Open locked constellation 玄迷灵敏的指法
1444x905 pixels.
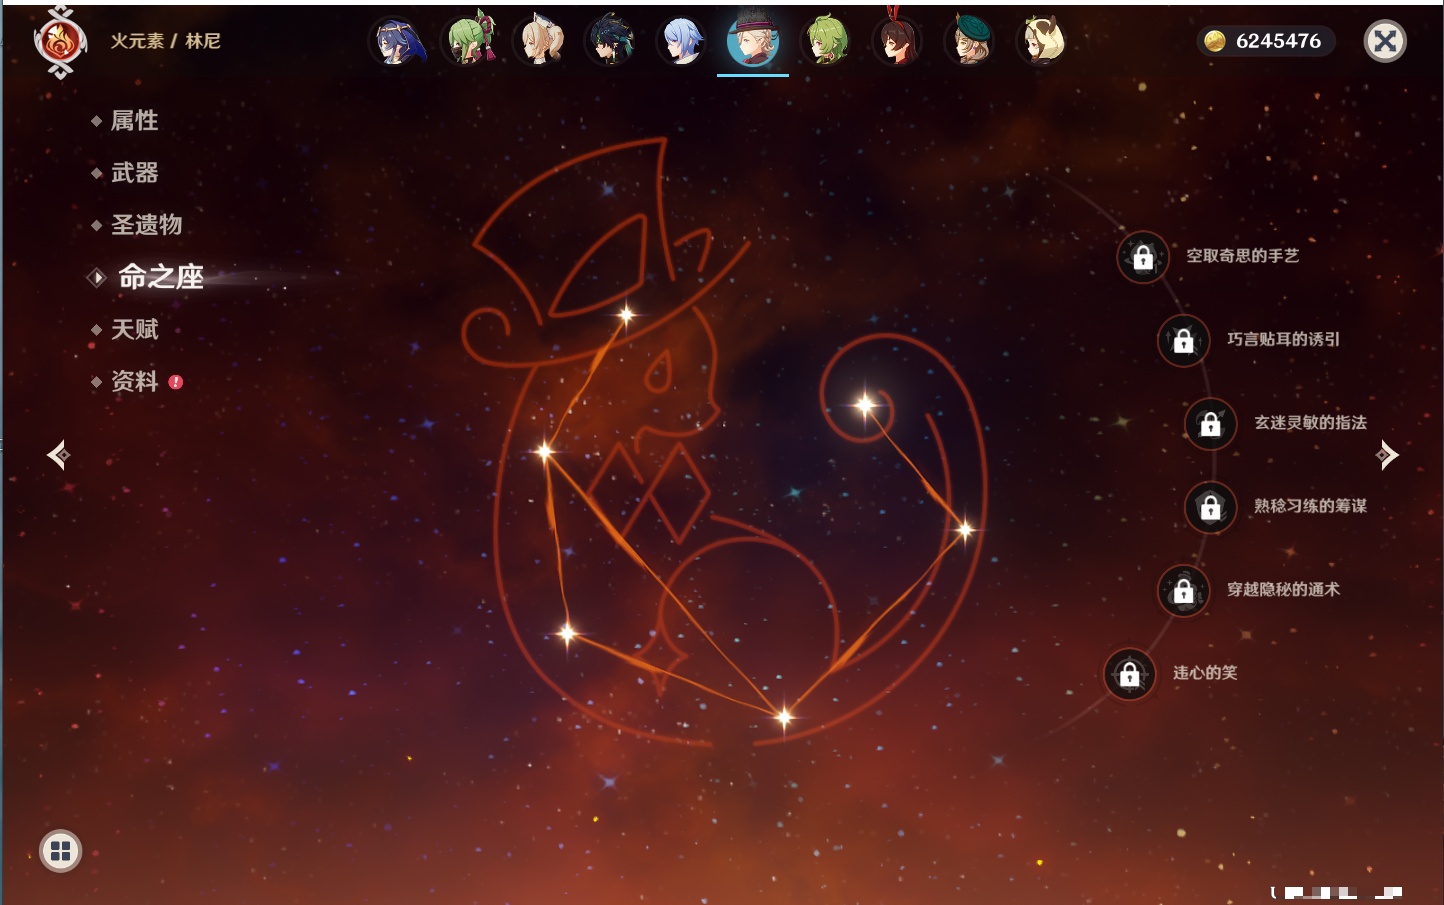point(1211,424)
